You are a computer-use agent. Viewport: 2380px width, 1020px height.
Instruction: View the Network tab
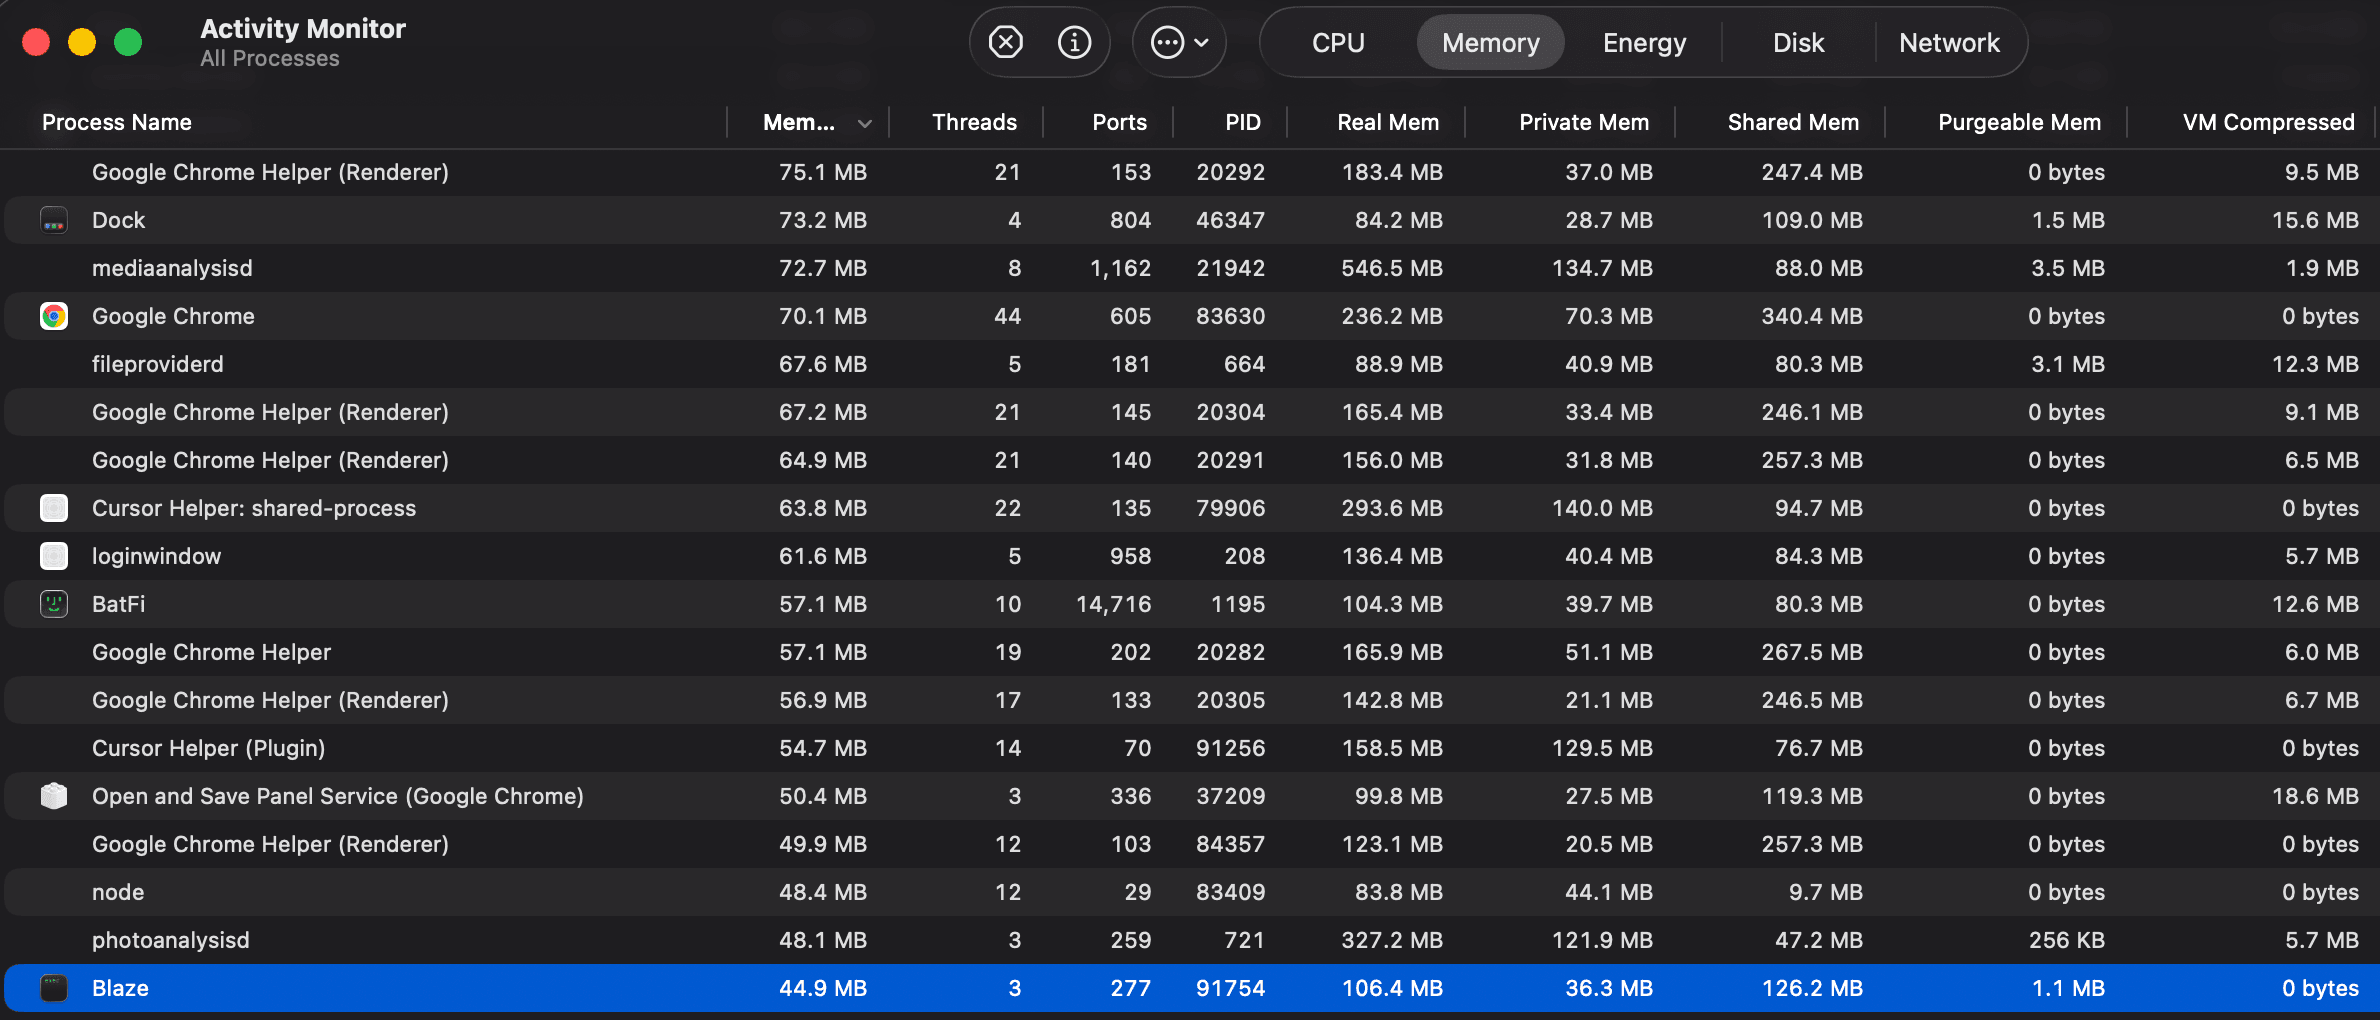click(1949, 42)
